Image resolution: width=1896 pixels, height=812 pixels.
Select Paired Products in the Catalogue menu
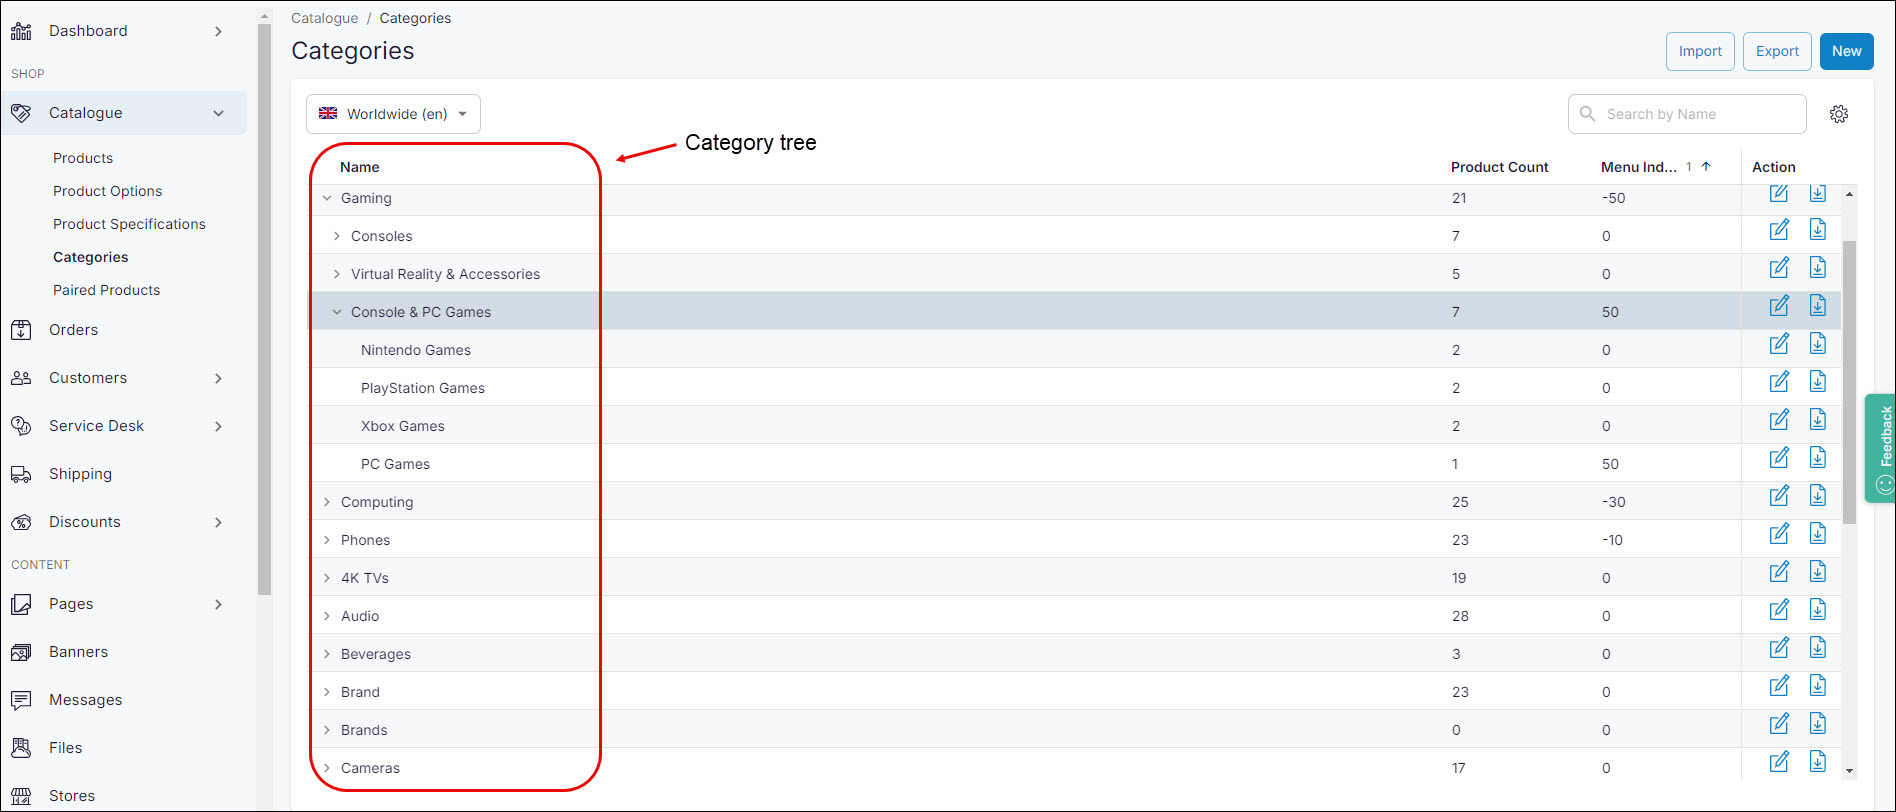click(x=106, y=289)
